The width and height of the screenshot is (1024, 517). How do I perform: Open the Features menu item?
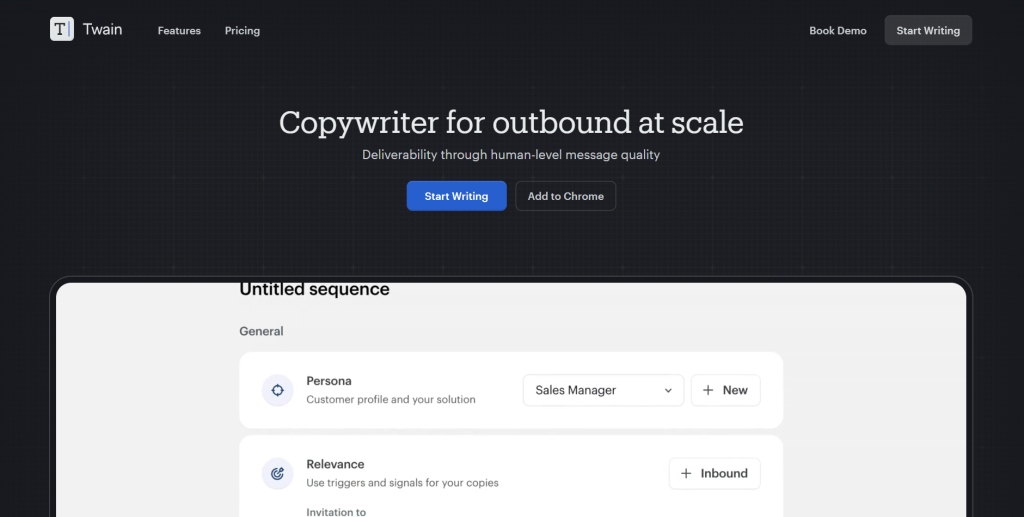179,31
